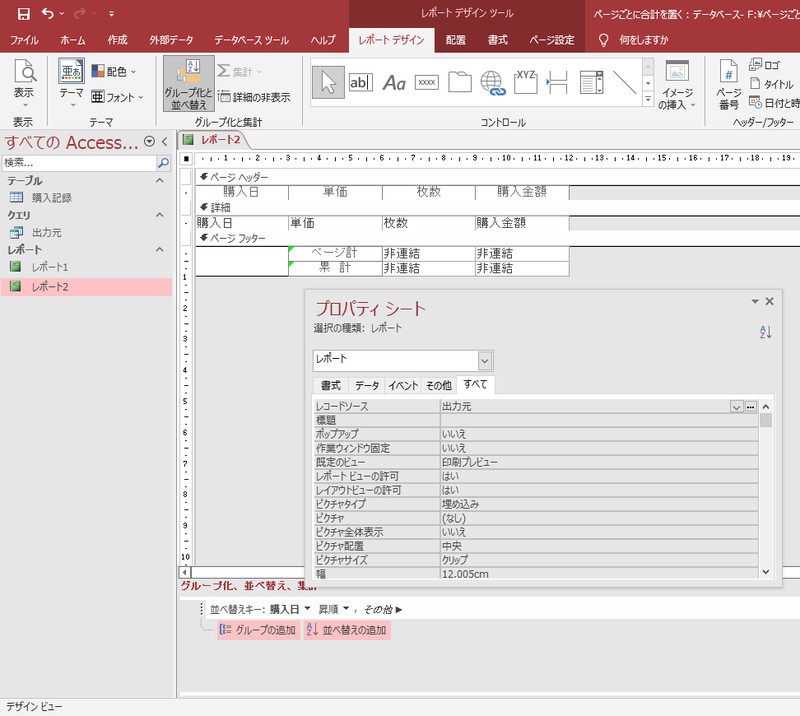The width and height of the screenshot is (800, 716).
Task: Click Add a sort (並べ替えの追加)
Action: tap(347, 630)
